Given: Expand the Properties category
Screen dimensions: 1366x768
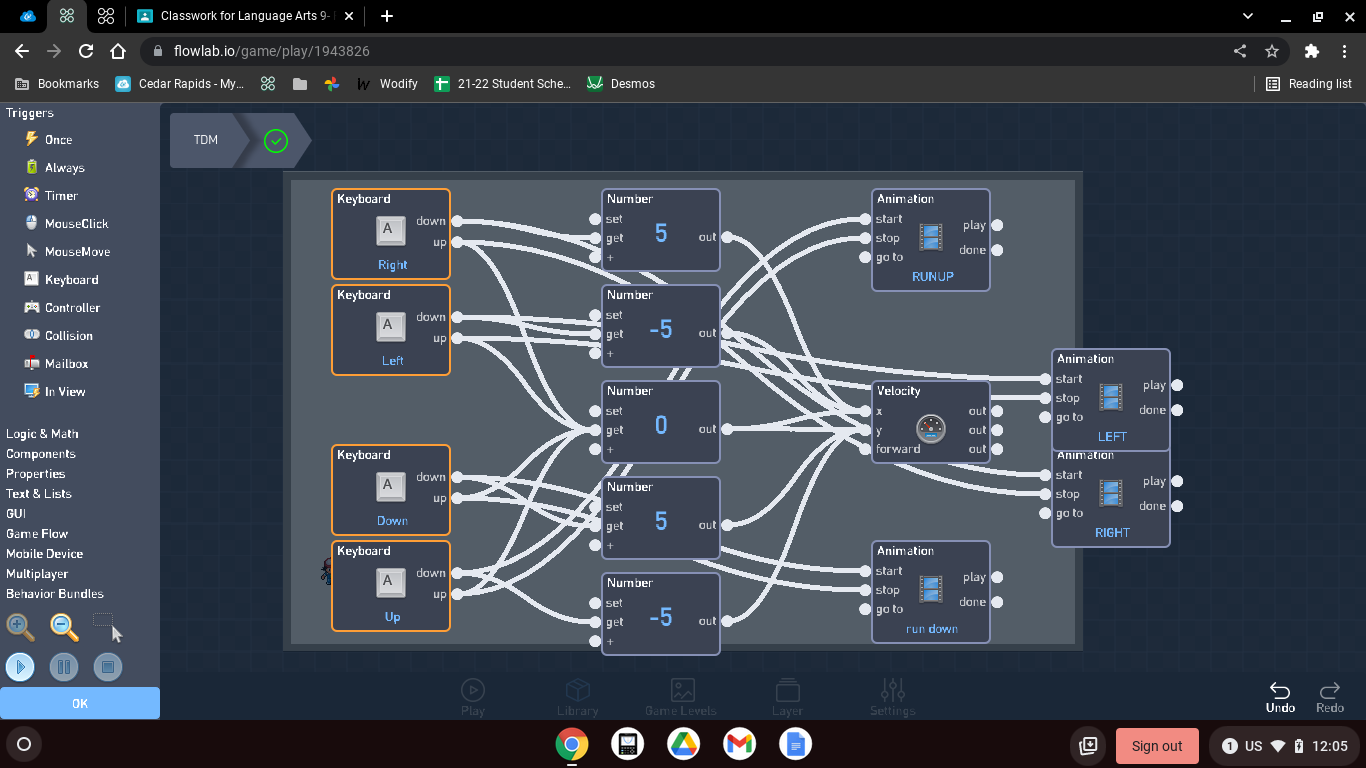Looking at the screenshot, I should [36, 474].
